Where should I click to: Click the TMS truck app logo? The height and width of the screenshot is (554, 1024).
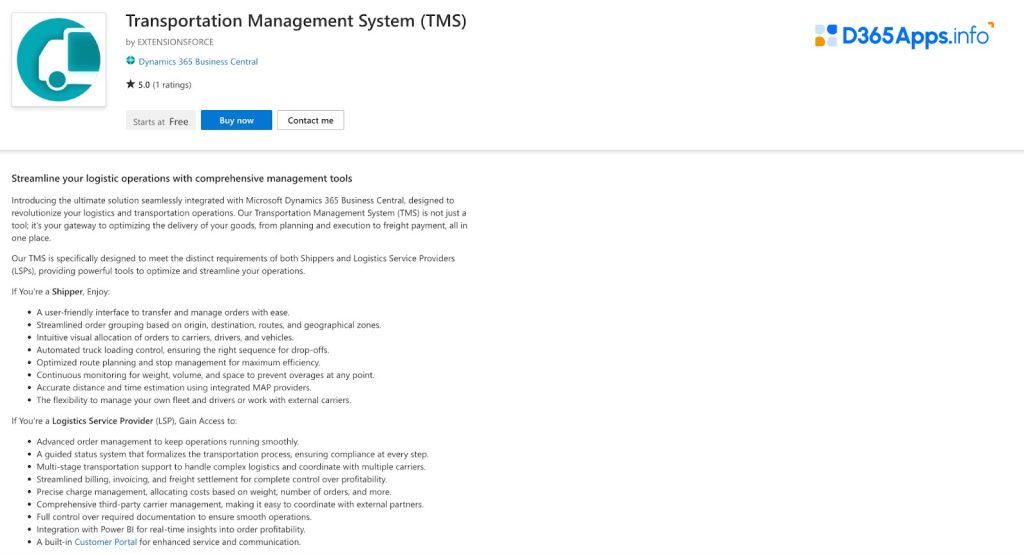[59, 59]
